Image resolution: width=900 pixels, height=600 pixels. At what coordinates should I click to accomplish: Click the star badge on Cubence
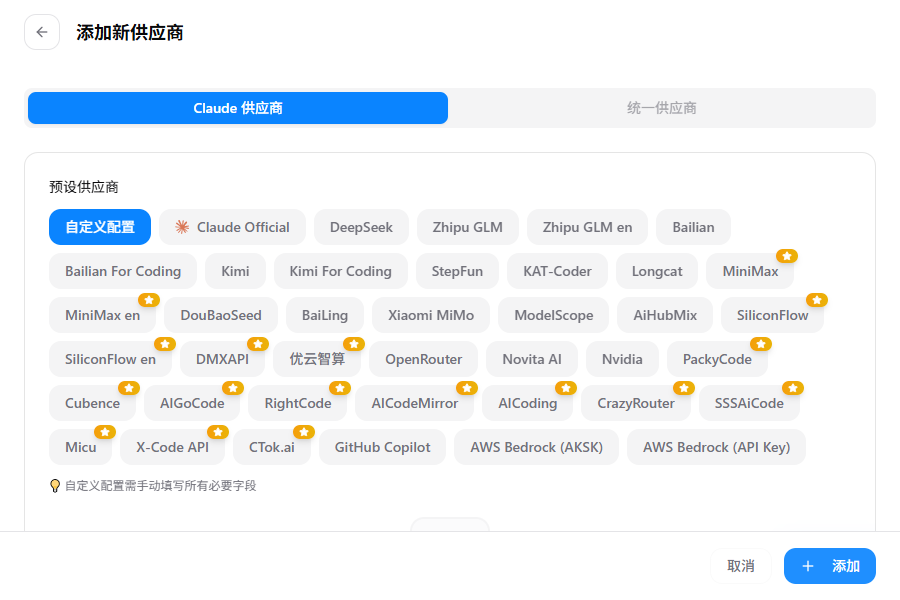(x=129, y=388)
